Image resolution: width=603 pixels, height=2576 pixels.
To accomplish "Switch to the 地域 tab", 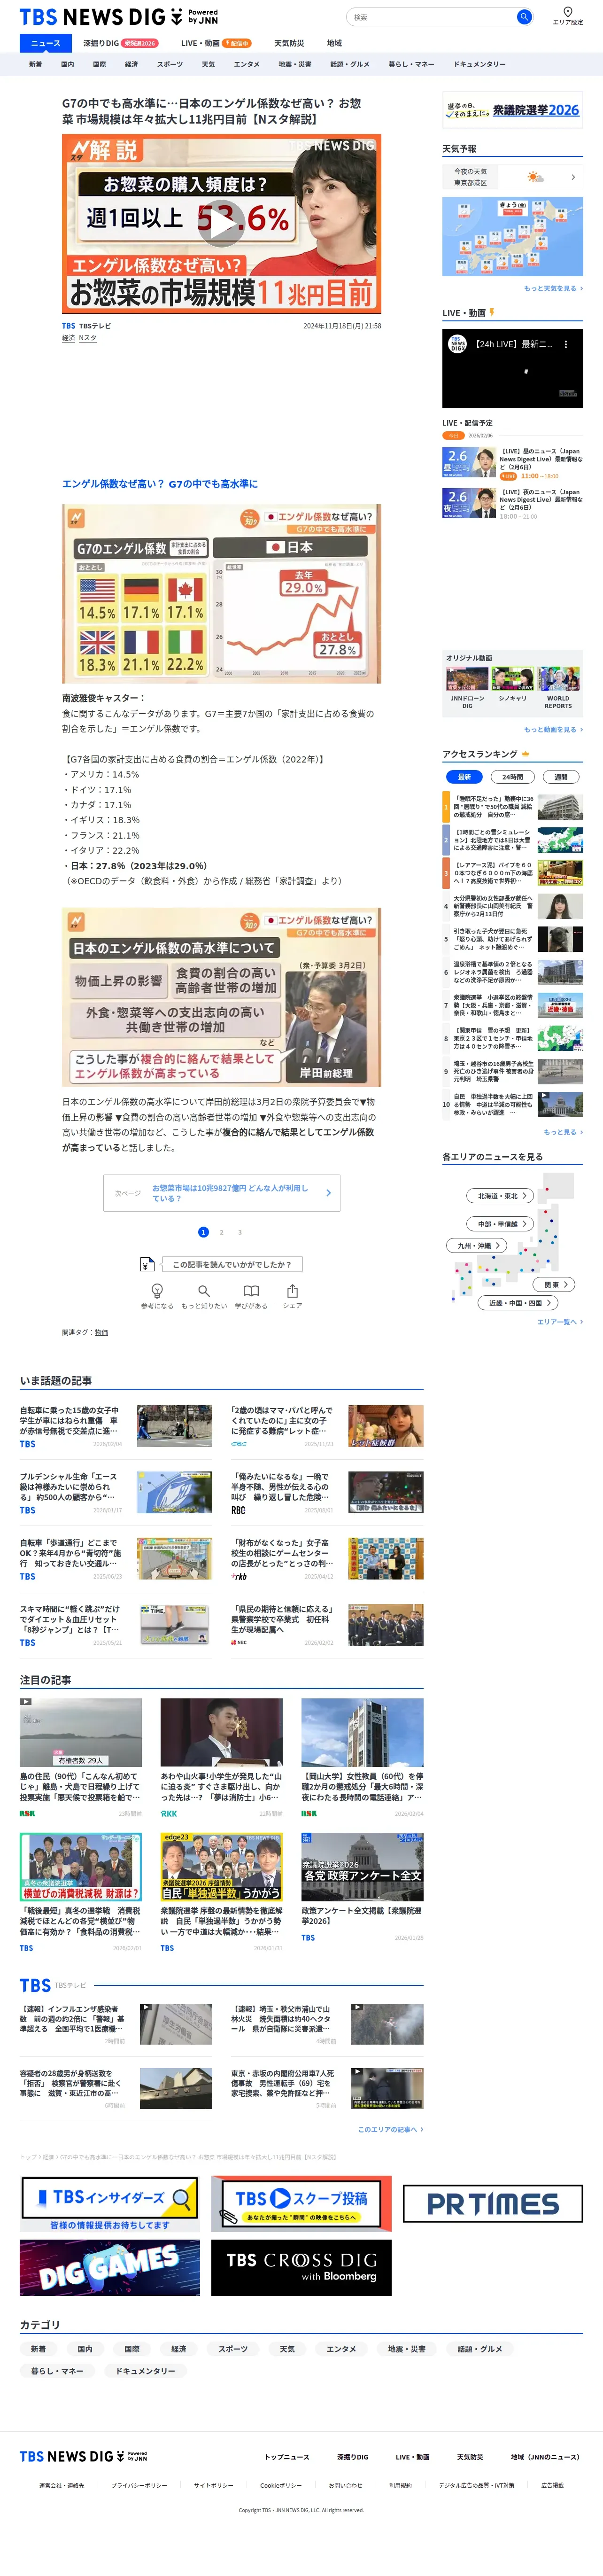I will click(334, 43).
